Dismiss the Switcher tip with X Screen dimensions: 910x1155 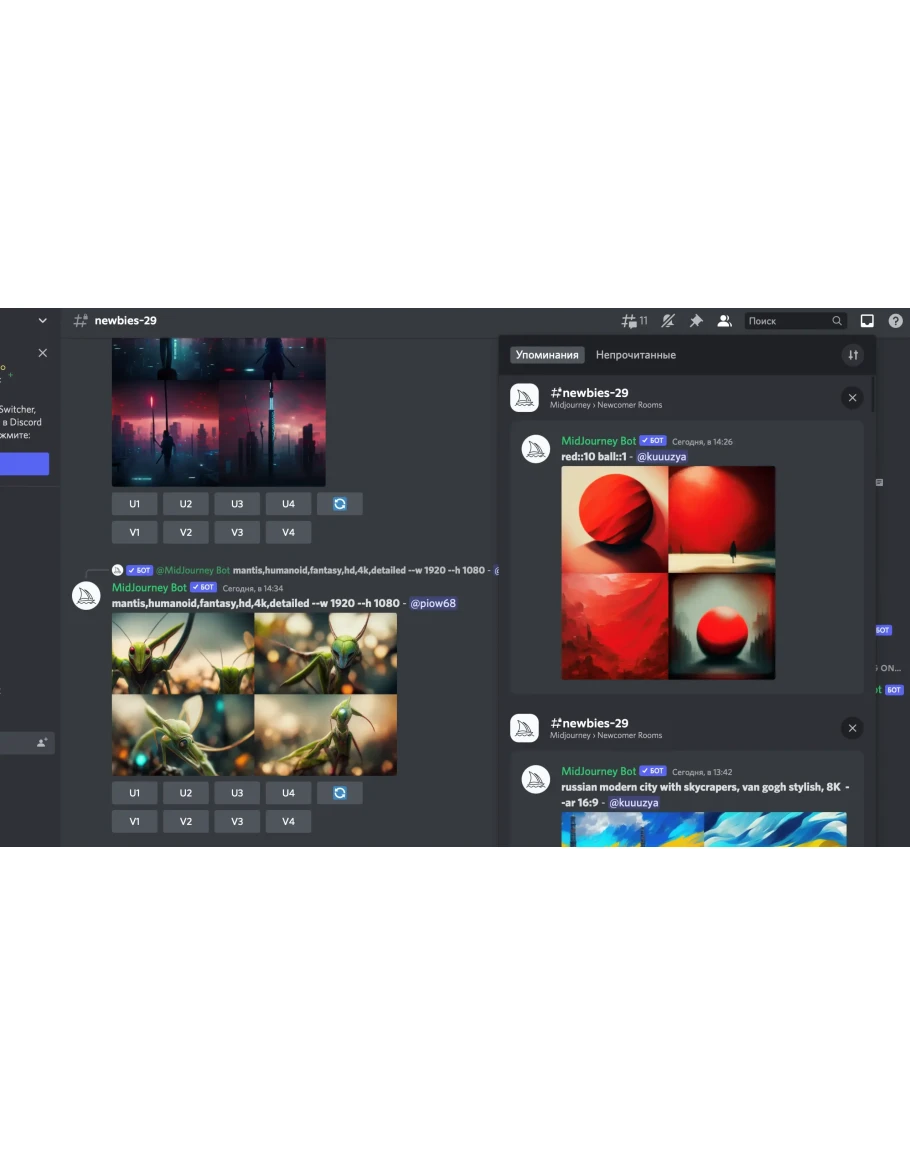(42, 353)
